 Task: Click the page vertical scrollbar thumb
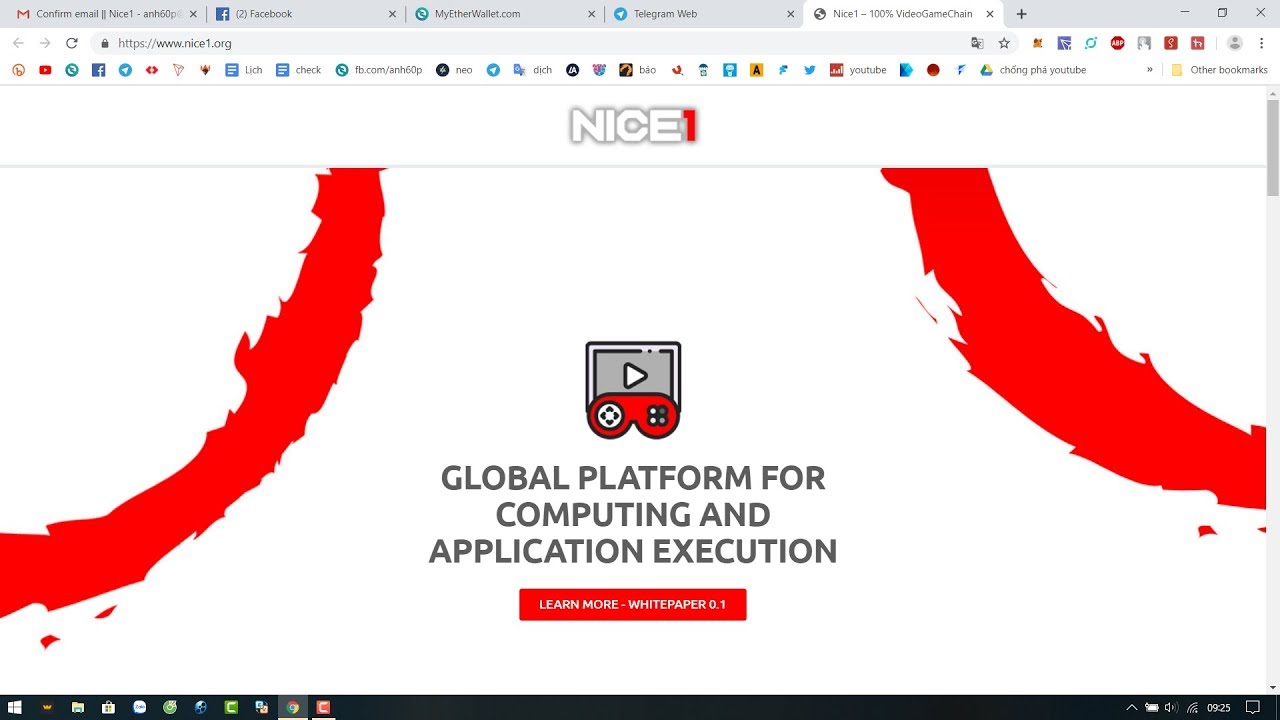point(1272,147)
